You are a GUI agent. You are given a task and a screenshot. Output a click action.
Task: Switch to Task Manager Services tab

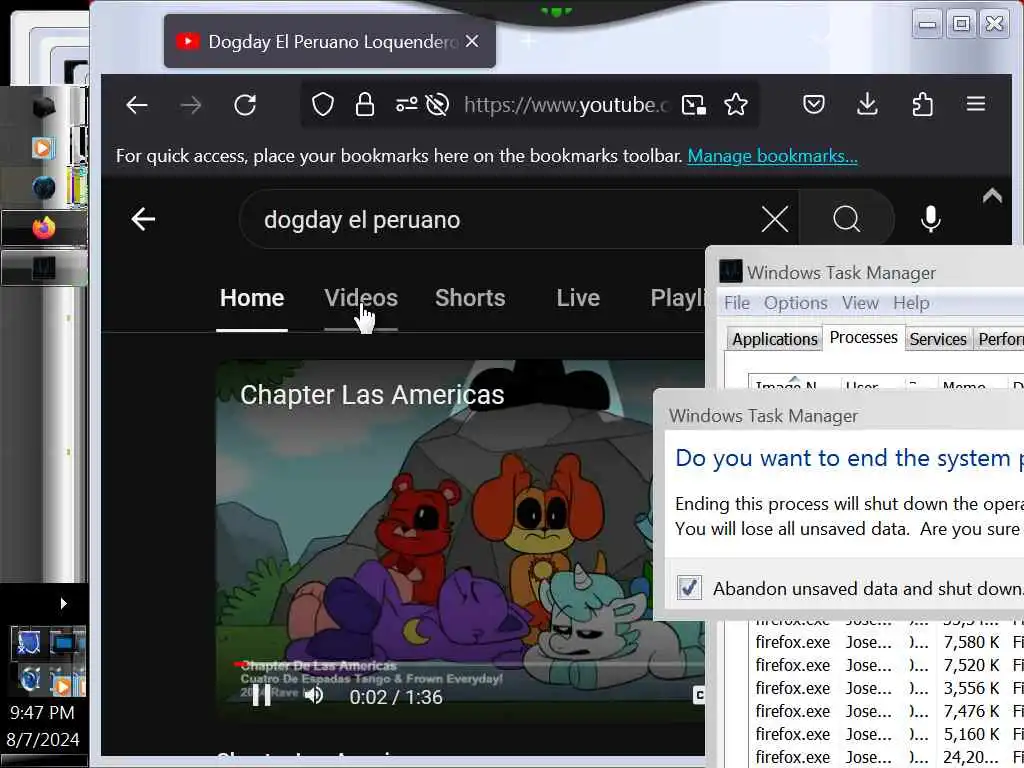(938, 339)
